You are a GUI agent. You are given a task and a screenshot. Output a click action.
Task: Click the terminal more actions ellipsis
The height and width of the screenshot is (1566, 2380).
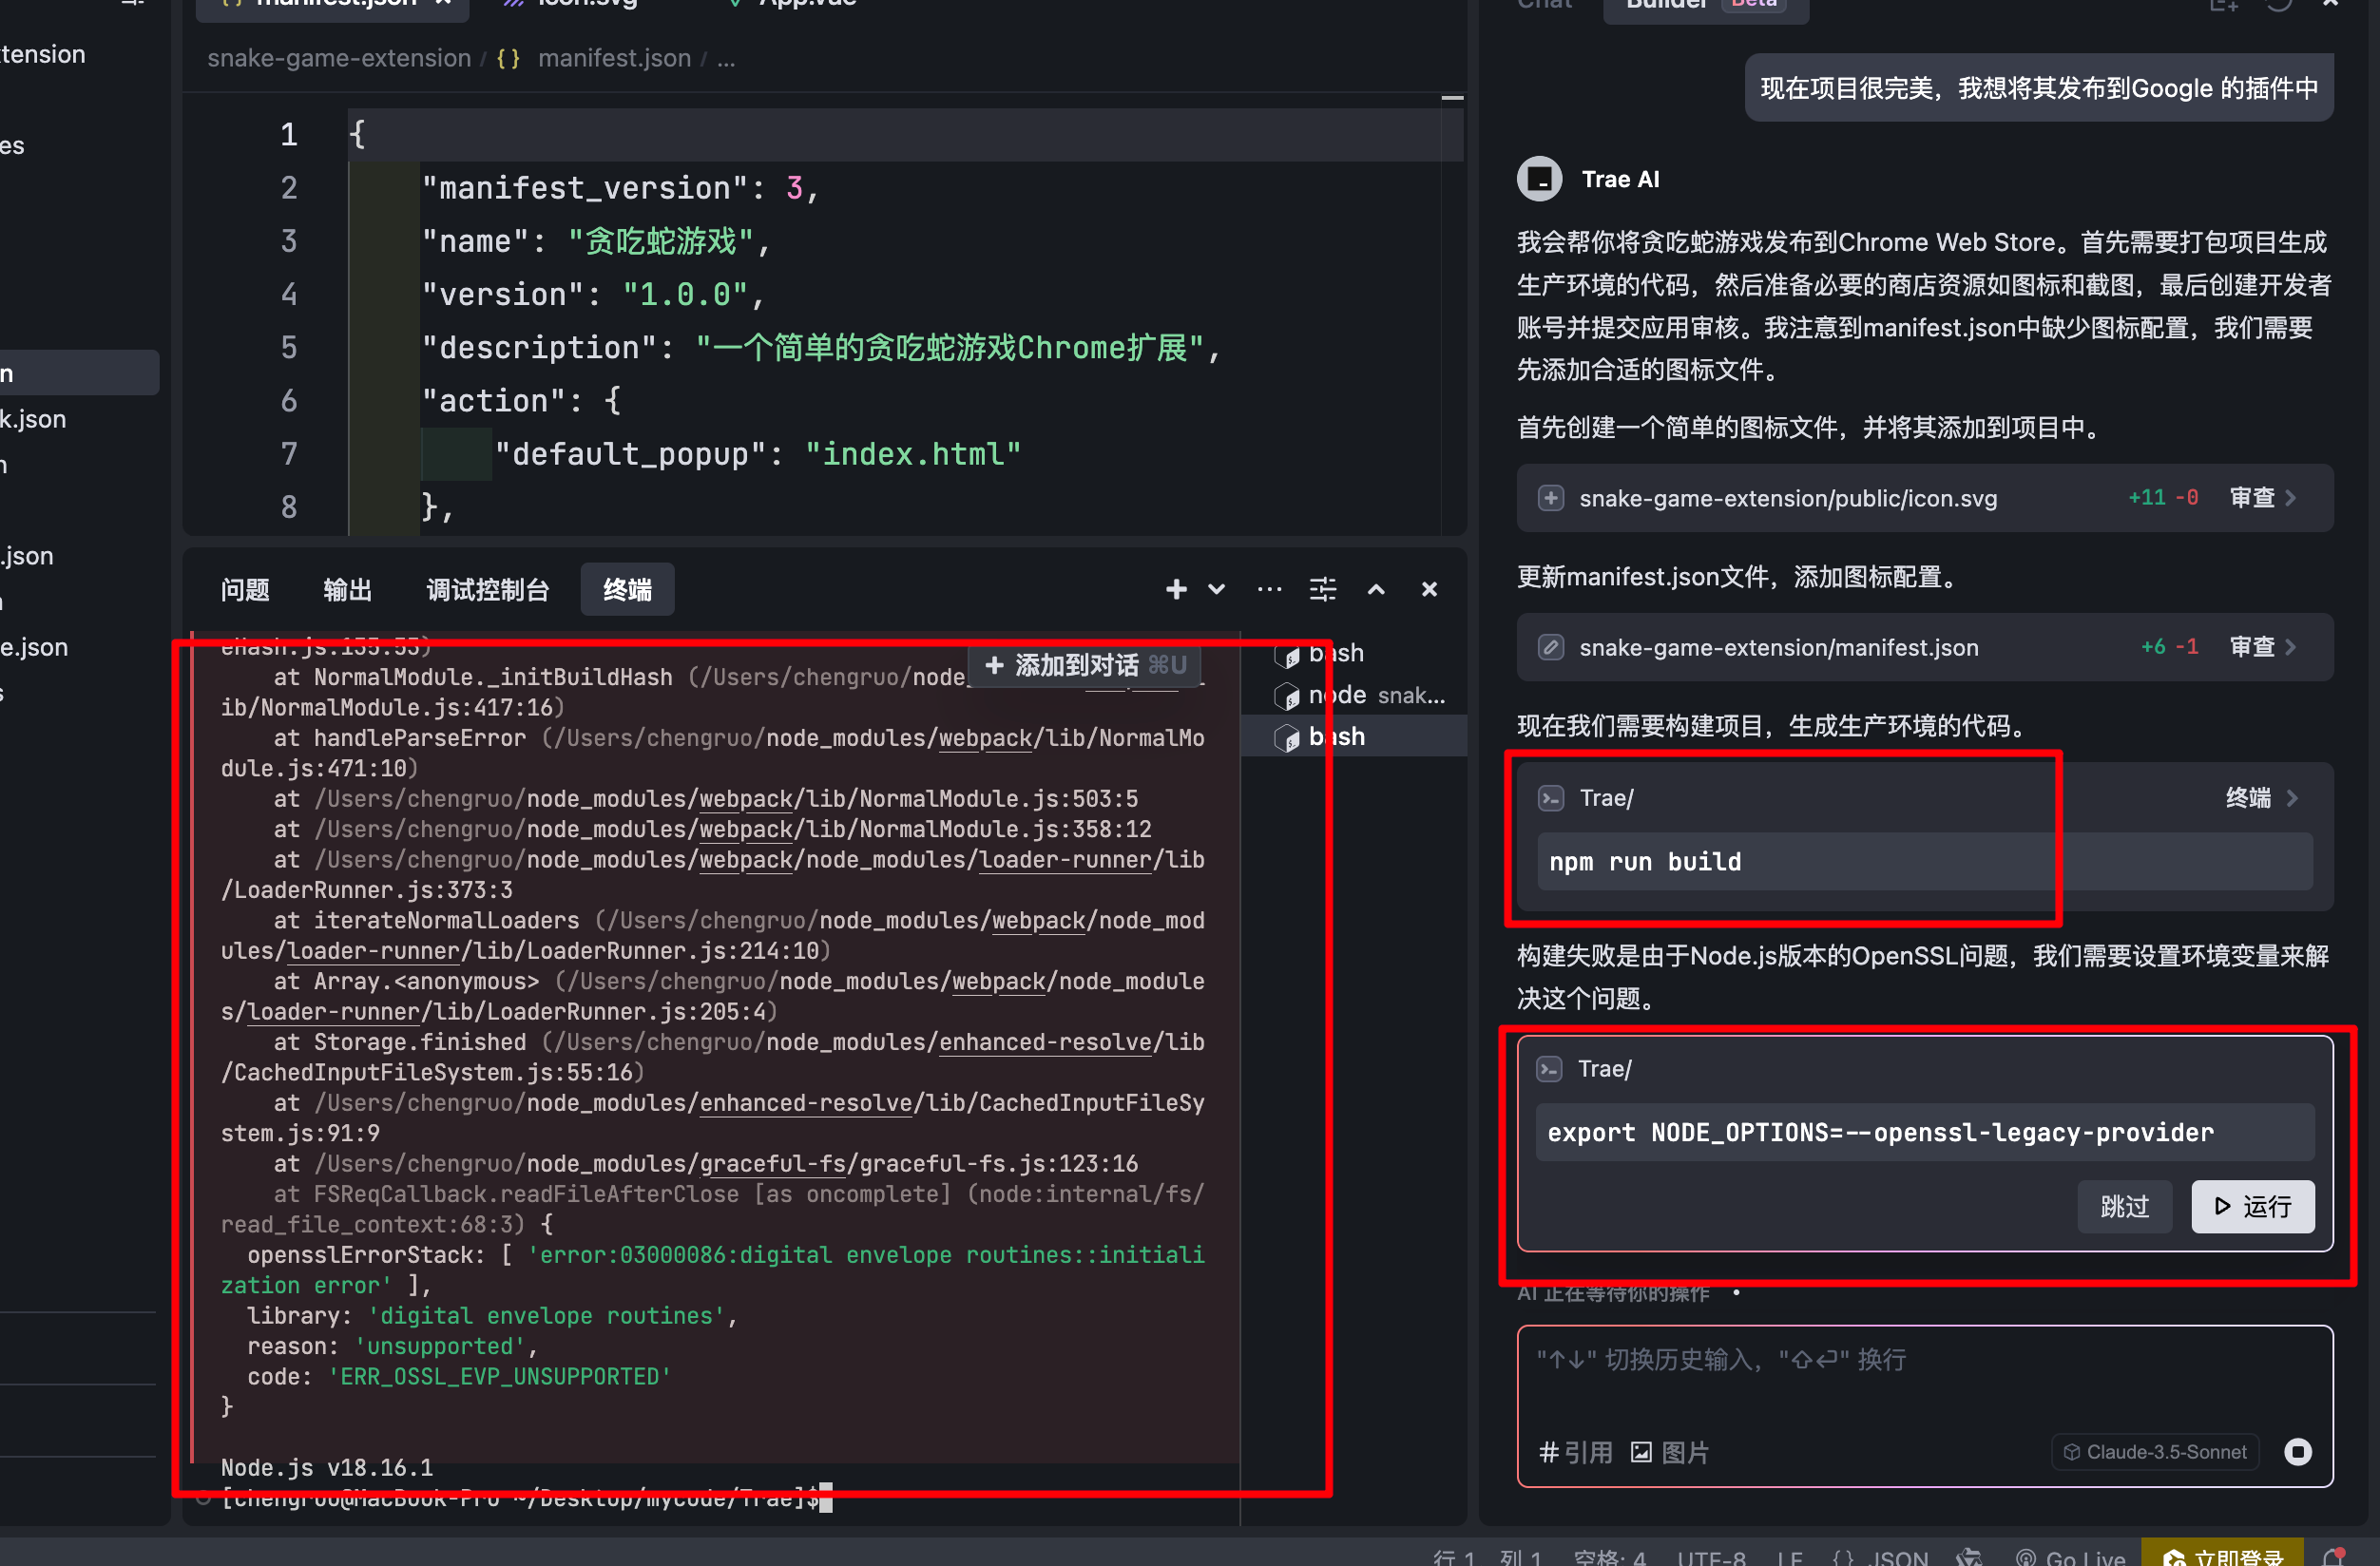pos(1269,589)
